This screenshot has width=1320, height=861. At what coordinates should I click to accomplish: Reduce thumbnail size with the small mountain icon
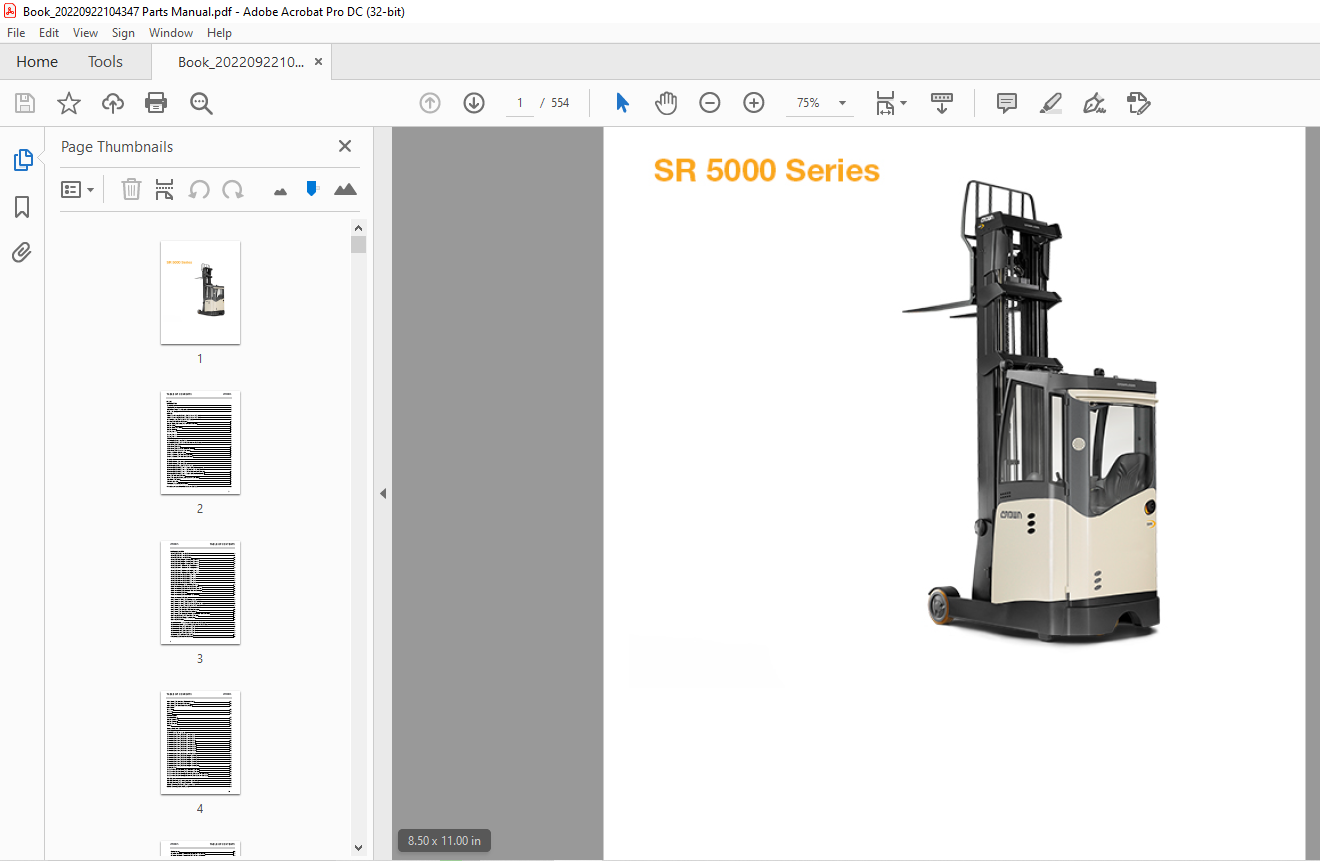[x=280, y=190]
